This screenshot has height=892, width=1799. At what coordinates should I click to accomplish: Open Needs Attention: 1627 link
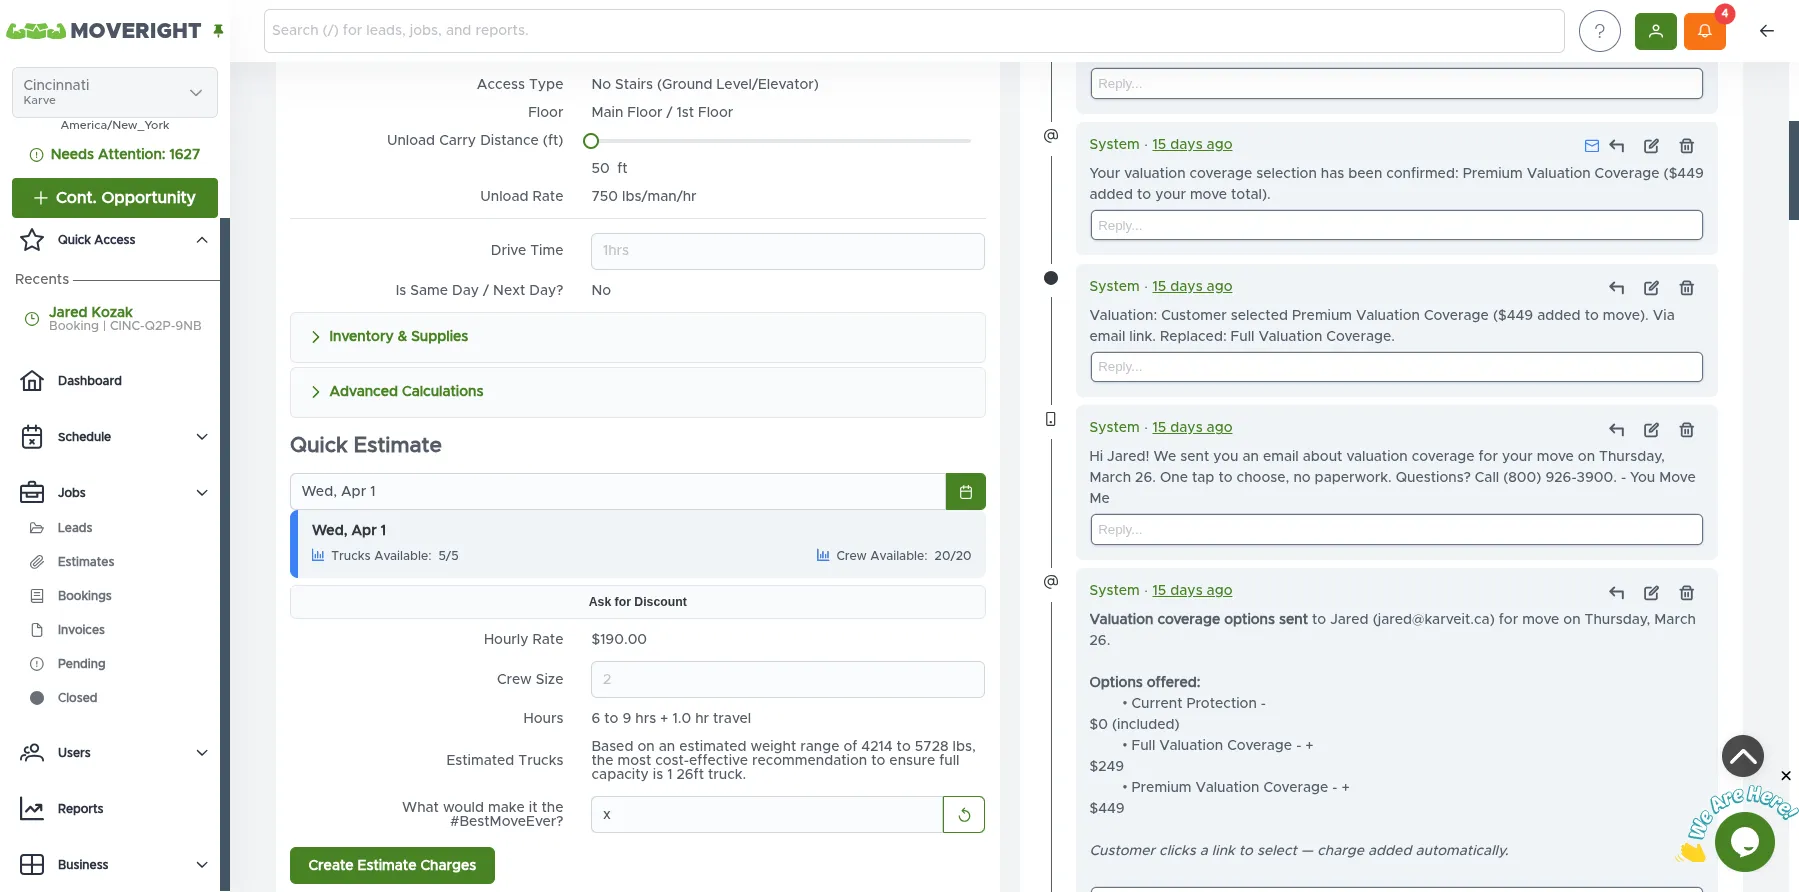pyautogui.click(x=115, y=154)
